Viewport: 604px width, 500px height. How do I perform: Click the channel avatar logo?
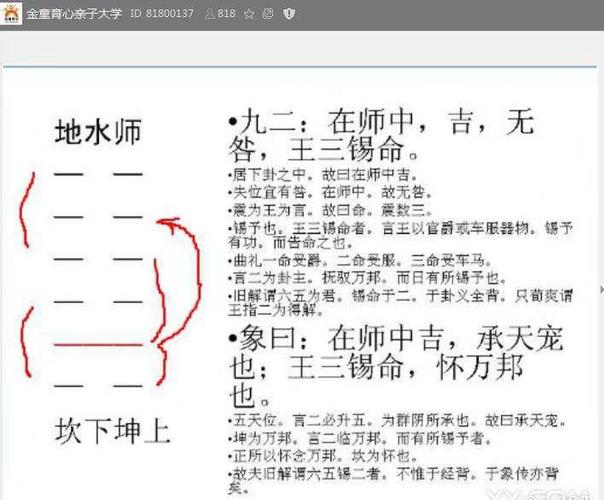pyautogui.click(x=11, y=14)
